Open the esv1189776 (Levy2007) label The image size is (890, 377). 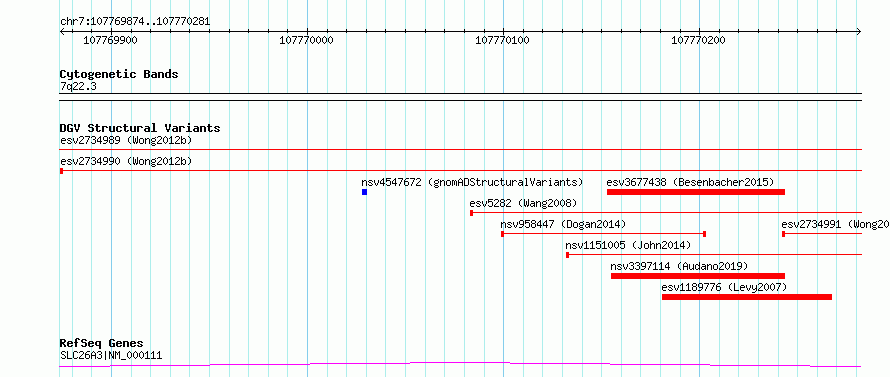724,287
